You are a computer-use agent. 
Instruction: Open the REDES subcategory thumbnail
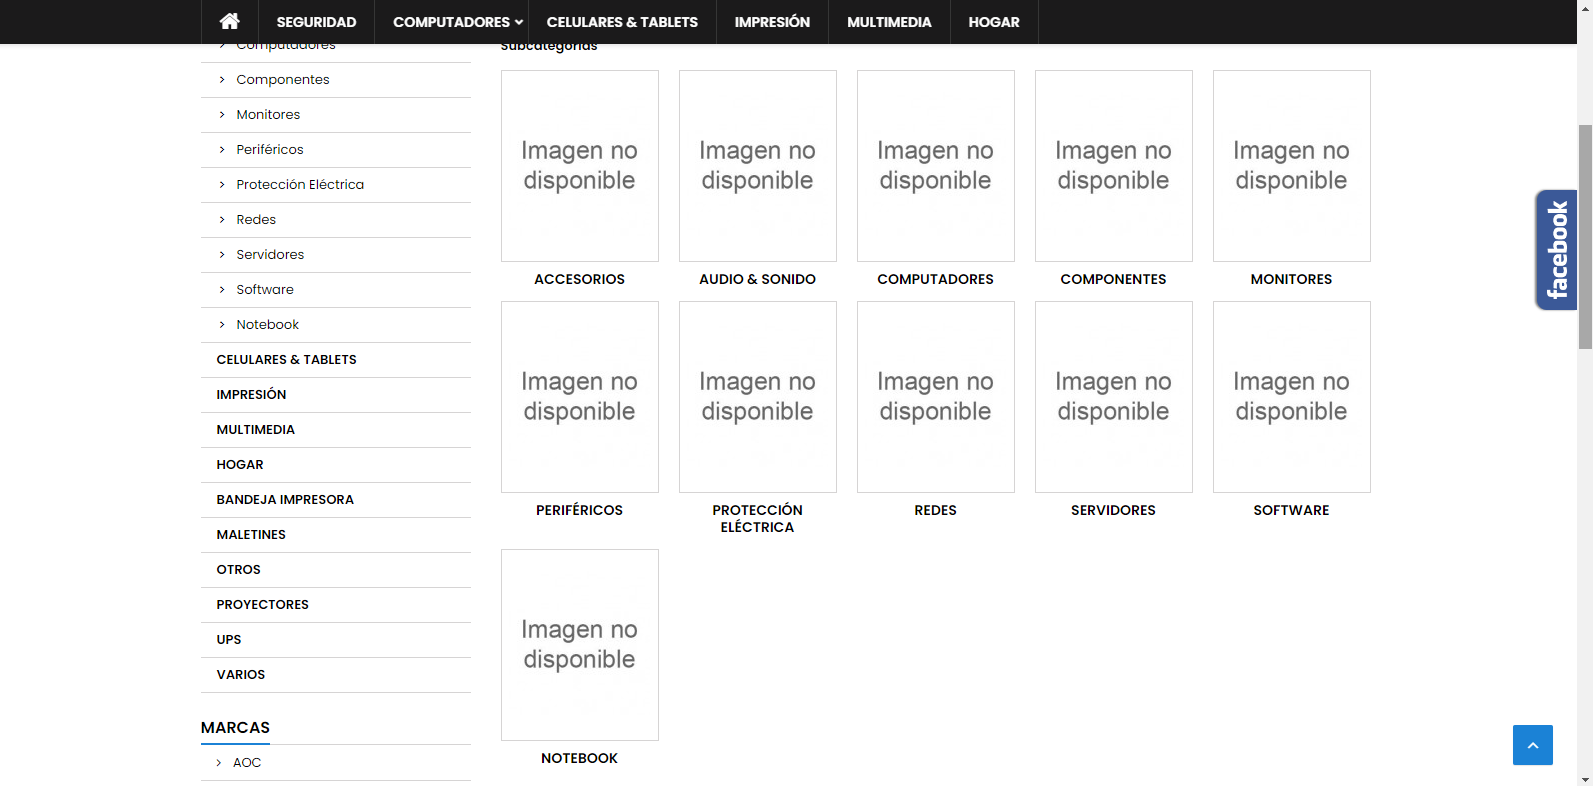(936, 397)
